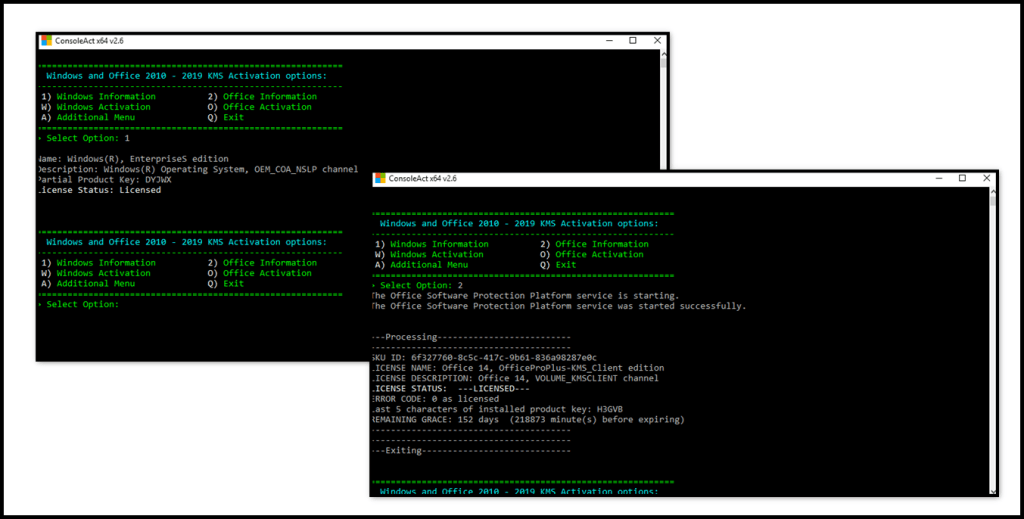Image resolution: width=1024 pixels, height=519 pixels.
Task: Click 'ERROR CODE: 0 as licensed' line
Action: (x=436, y=399)
